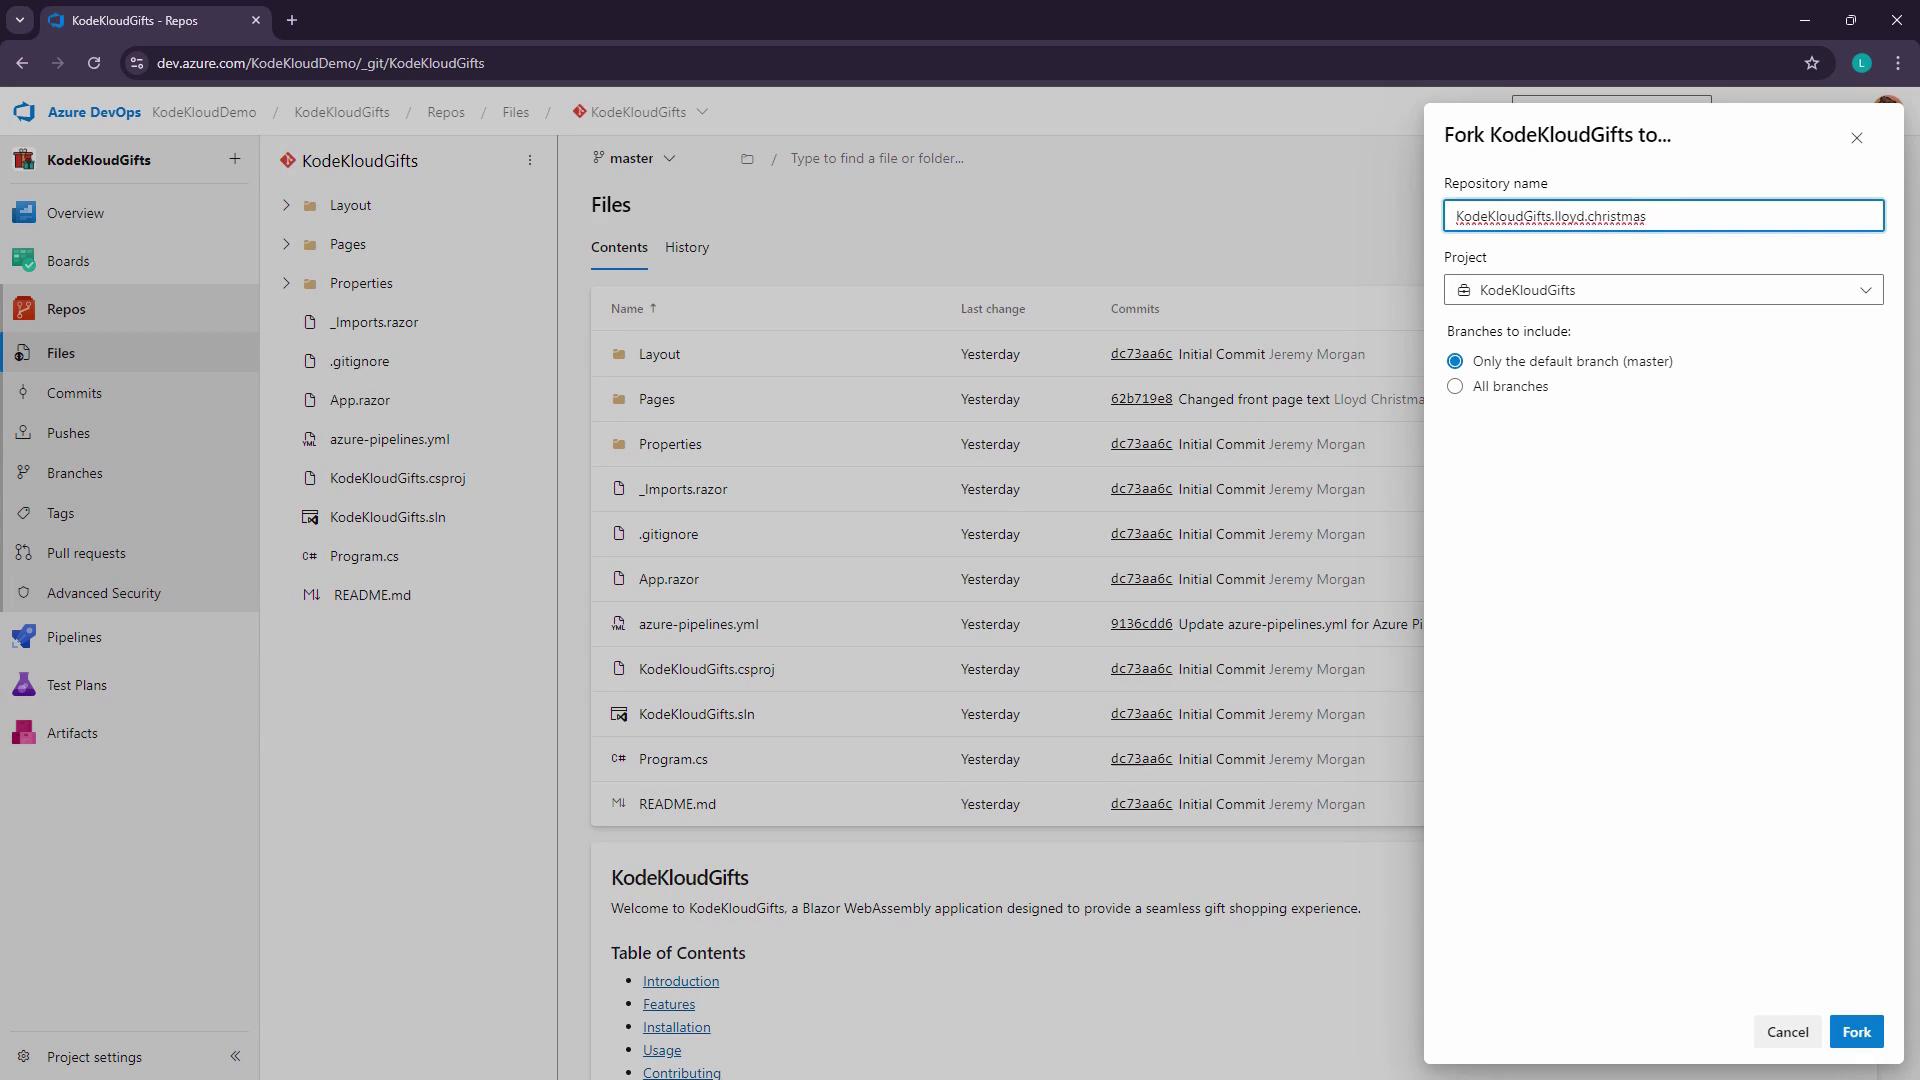
Task: Click the Repository name text field
Action: (1663, 216)
